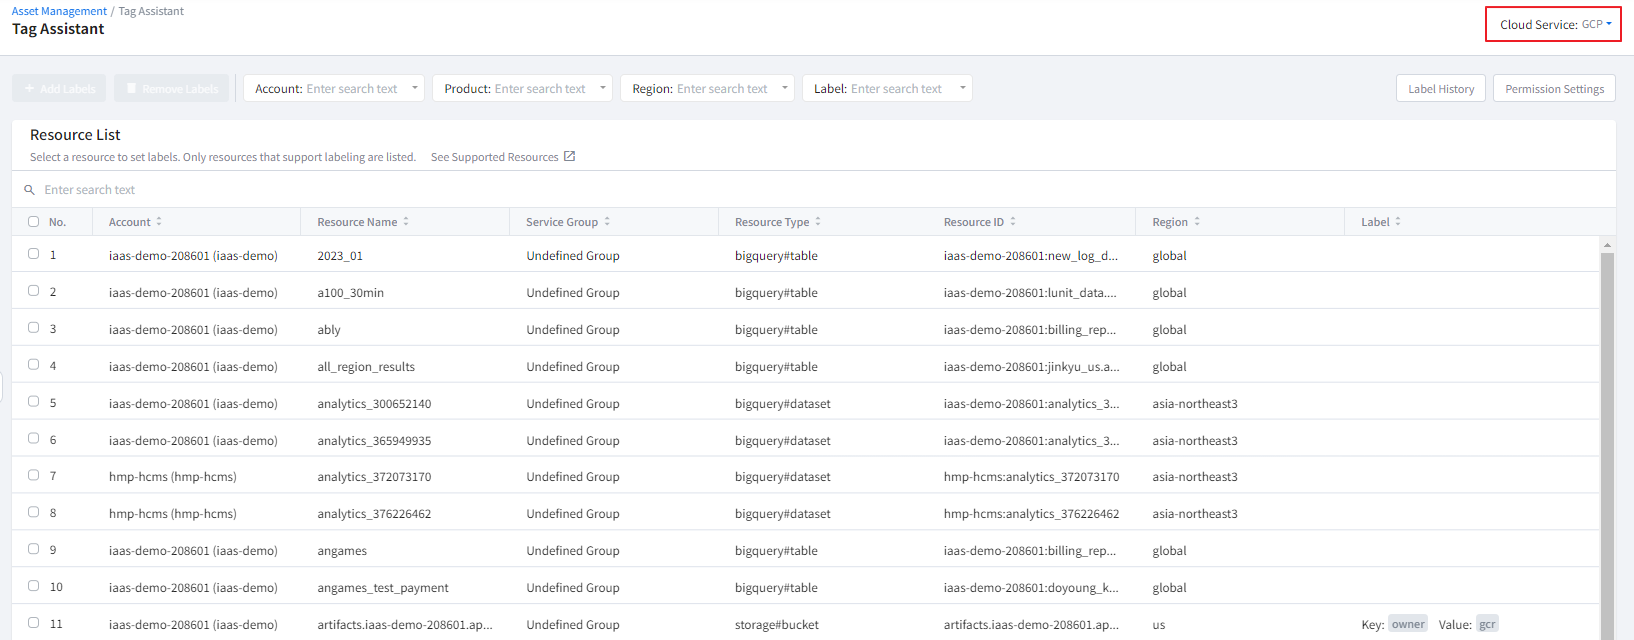
Task: Click the Resource Type sort icon
Action: coord(818,222)
